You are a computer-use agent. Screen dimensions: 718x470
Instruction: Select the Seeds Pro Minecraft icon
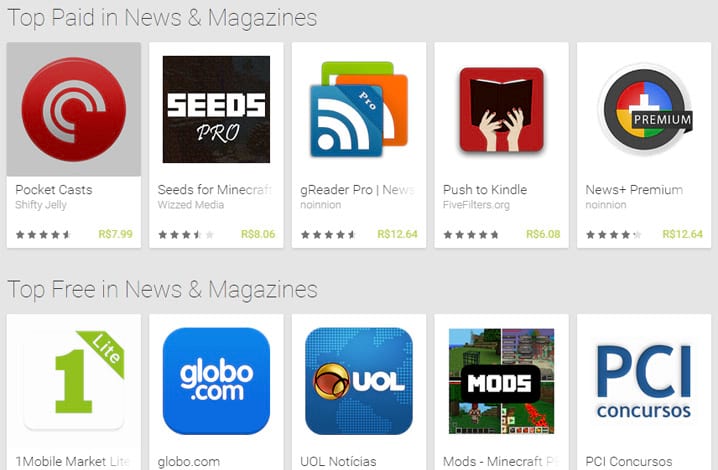pyautogui.click(x=216, y=109)
